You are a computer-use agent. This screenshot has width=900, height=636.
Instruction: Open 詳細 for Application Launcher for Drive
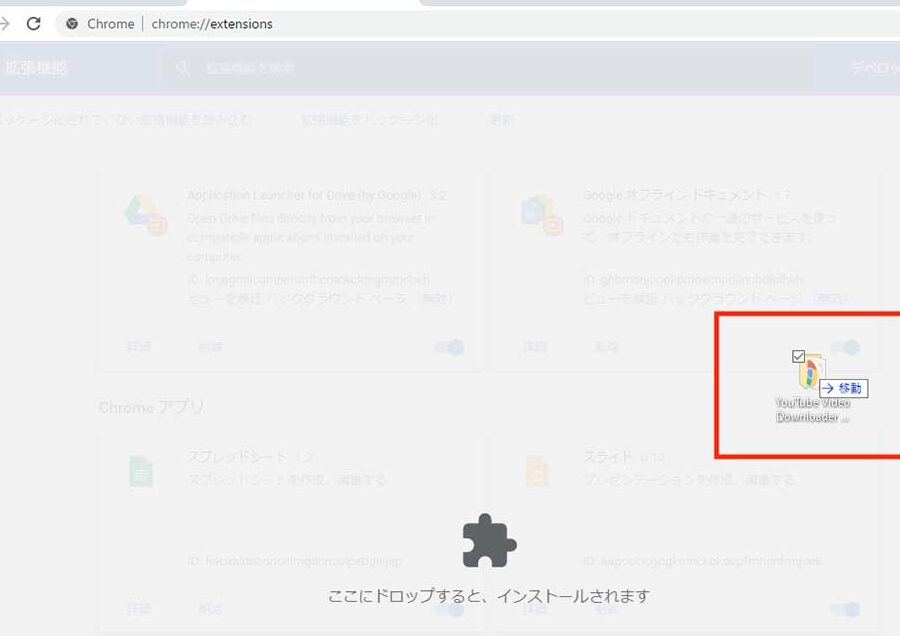[139, 347]
